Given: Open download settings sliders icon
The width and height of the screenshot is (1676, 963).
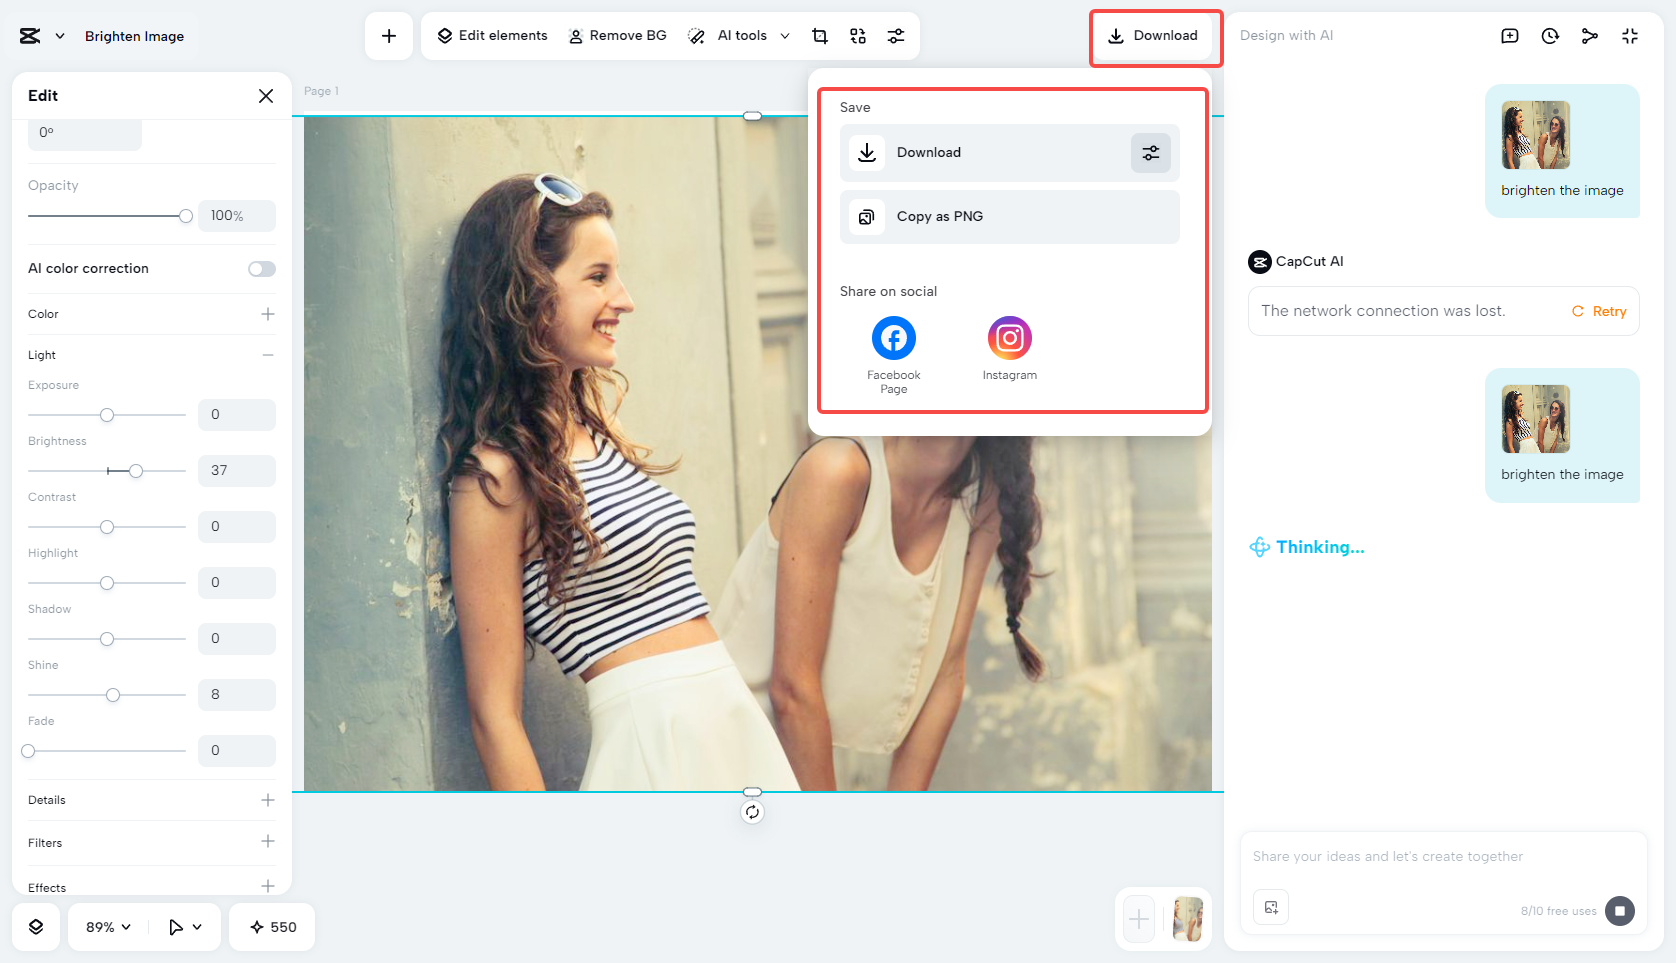Looking at the screenshot, I should (1151, 153).
